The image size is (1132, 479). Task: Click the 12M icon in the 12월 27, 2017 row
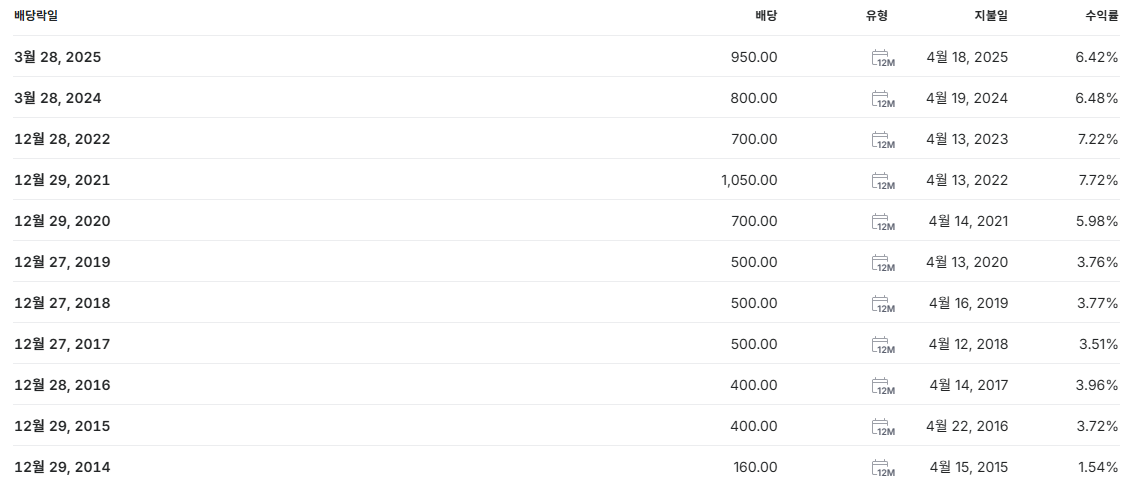(883, 345)
